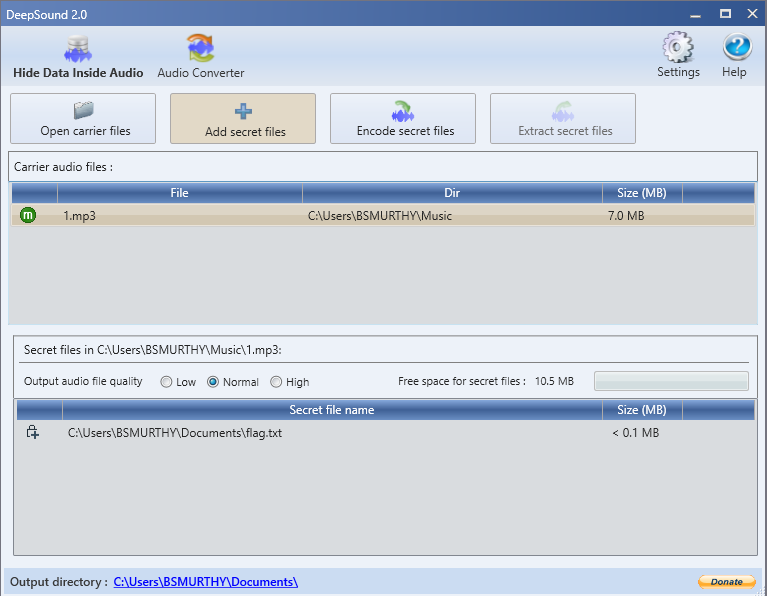The height and width of the screenshot is (596, 767).
Task: Click the File column header in the carrier list
Action: coord(180,193)
